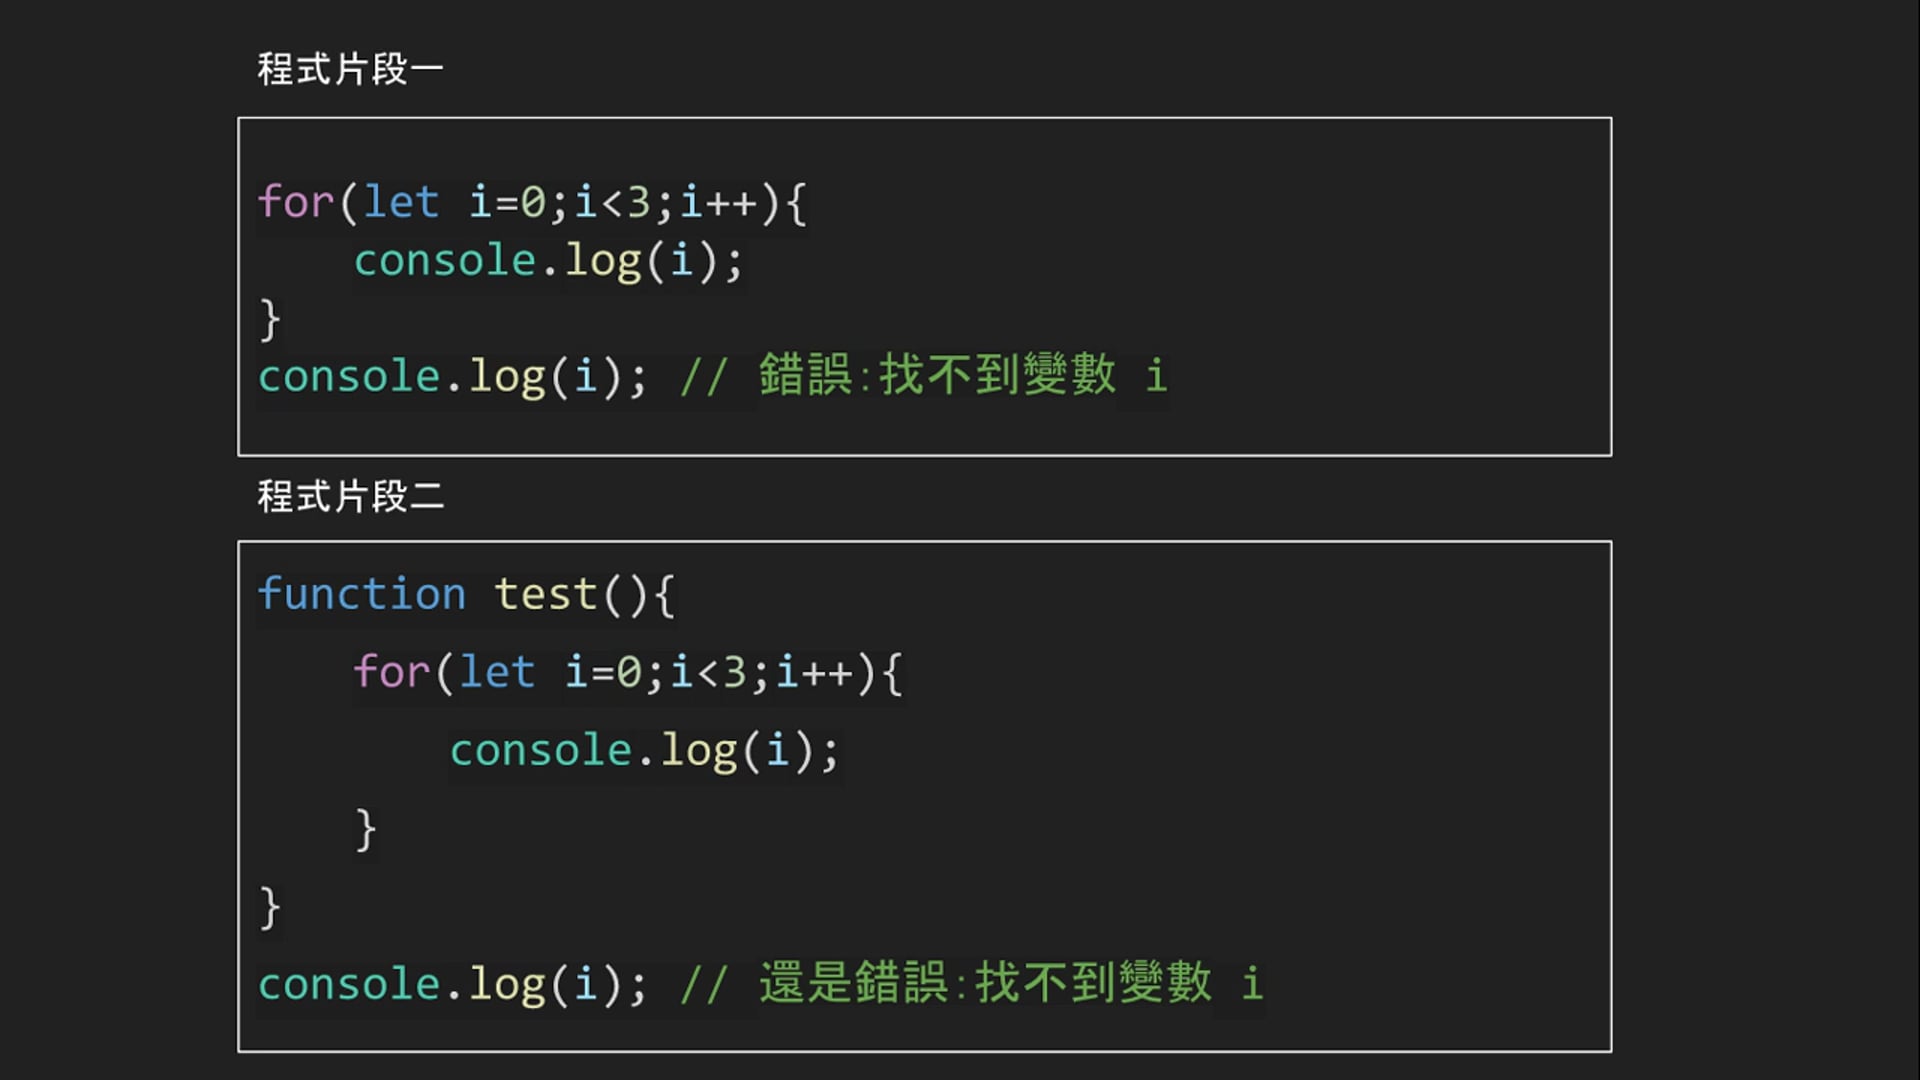Click the closing brace in the first code box
Viewport: 1920px width, 1080px height.
click(x=269, y=320)
